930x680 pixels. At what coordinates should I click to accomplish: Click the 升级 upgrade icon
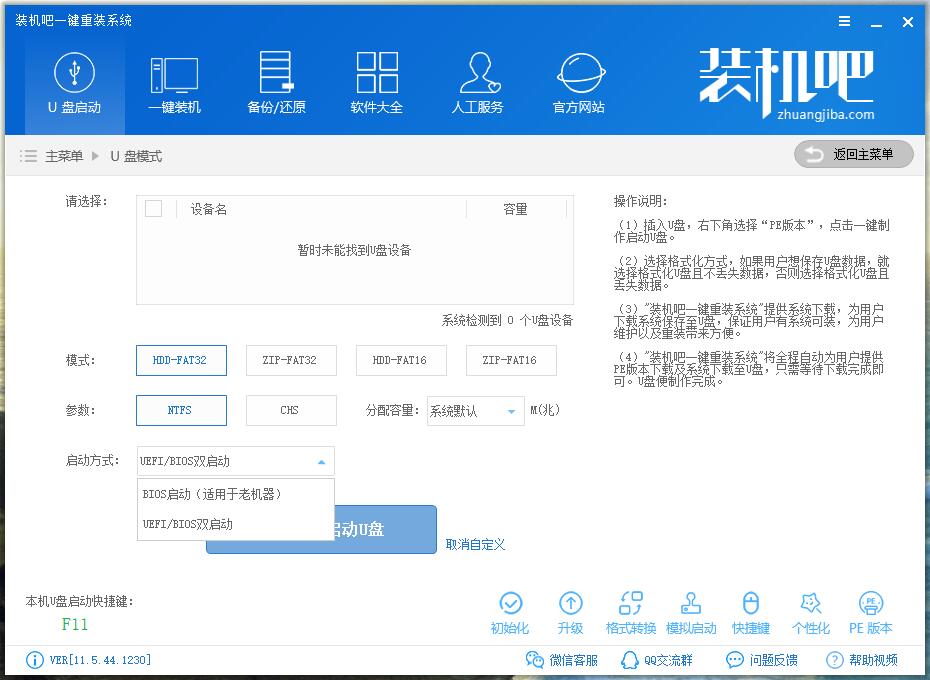pyautogui.click(x=571, y=613)
